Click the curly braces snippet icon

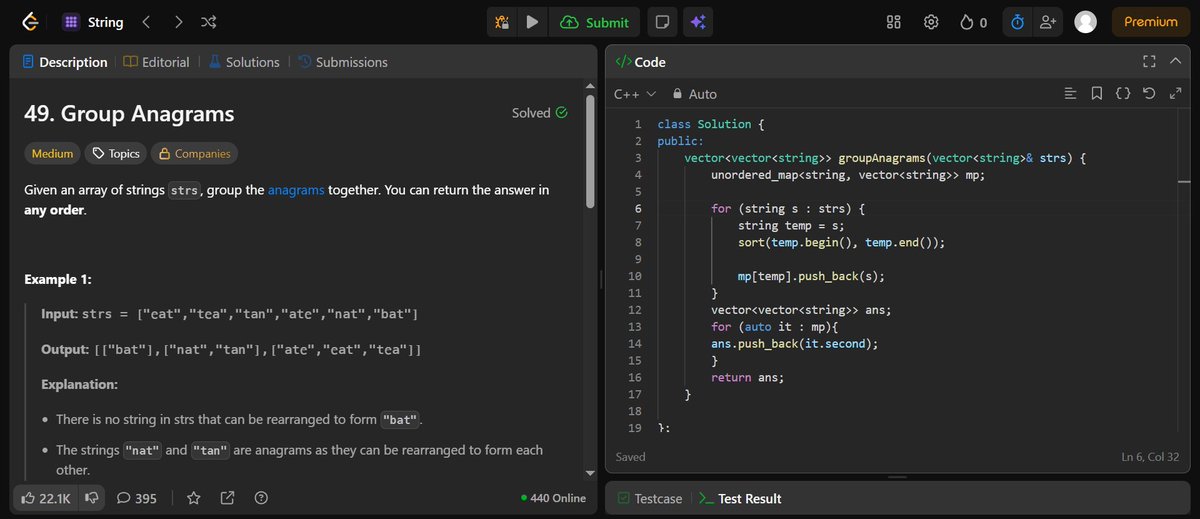coord(1122,94)
